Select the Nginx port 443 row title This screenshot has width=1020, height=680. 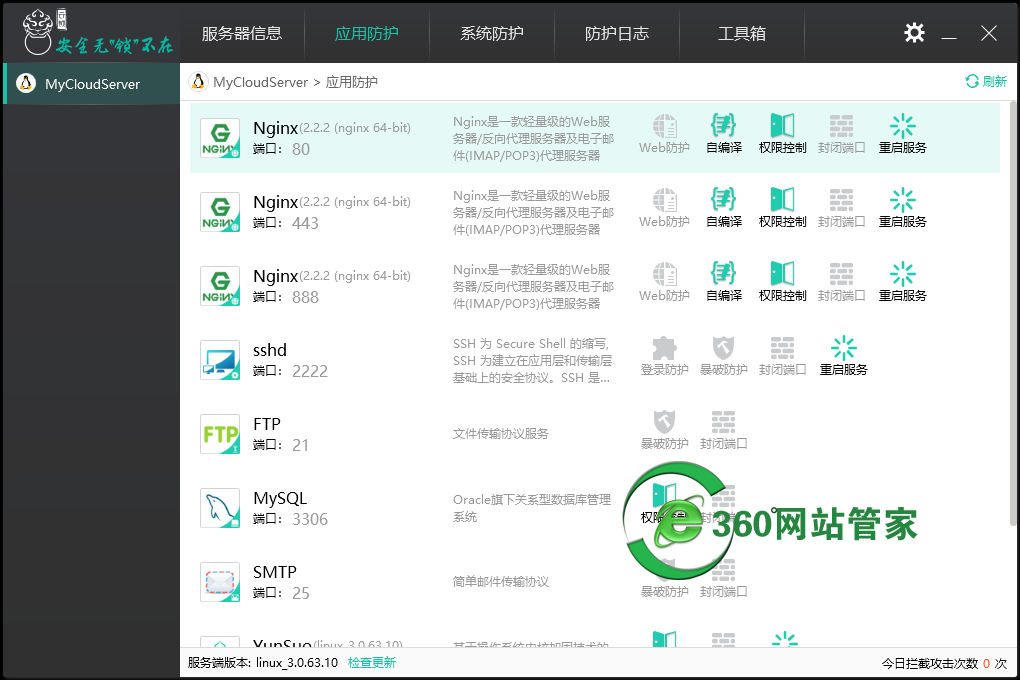(276, 202)
